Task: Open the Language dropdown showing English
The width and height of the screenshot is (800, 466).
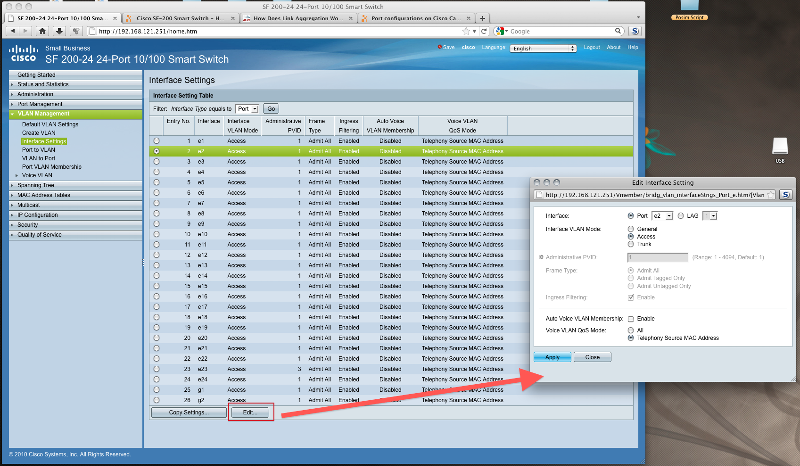Action: 541,47
